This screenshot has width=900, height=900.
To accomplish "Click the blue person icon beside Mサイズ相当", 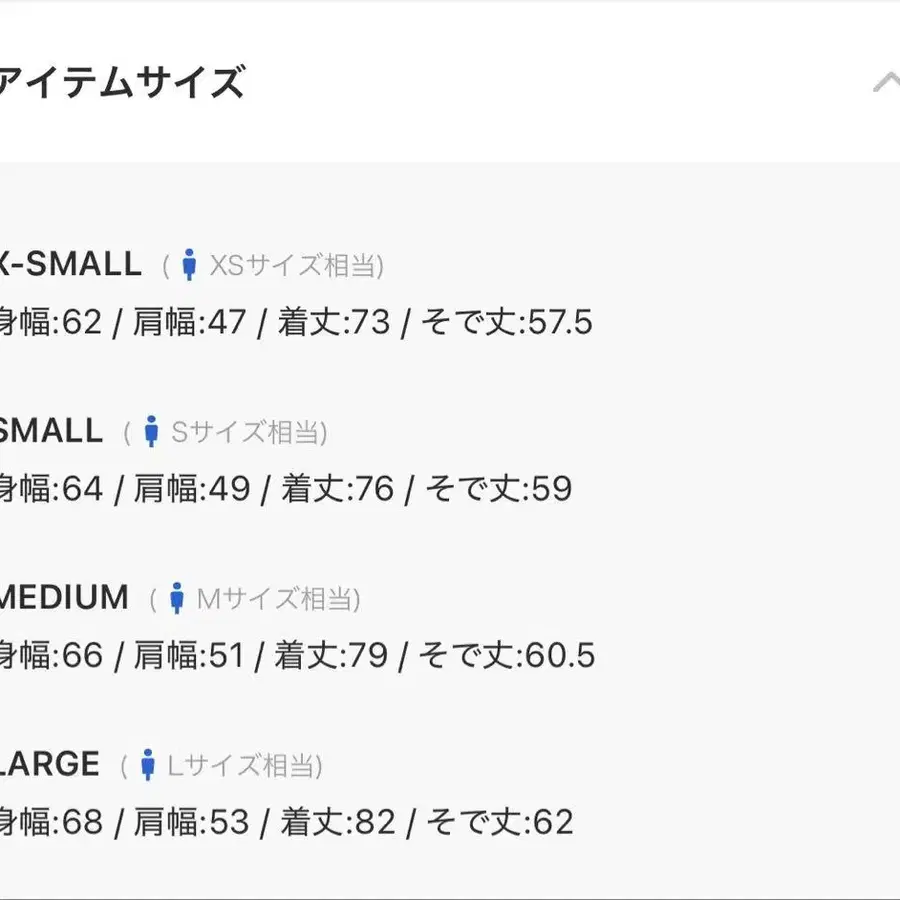I will [x=177, y=599].
